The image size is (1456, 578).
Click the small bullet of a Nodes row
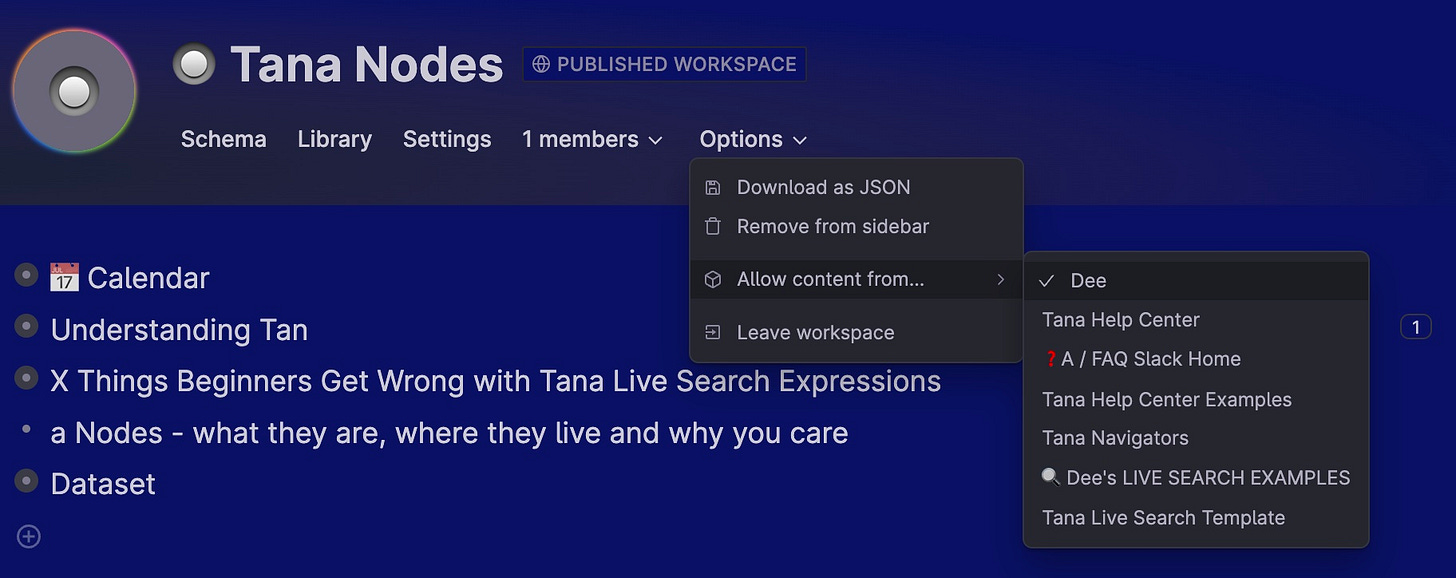[x=27, y=430]
